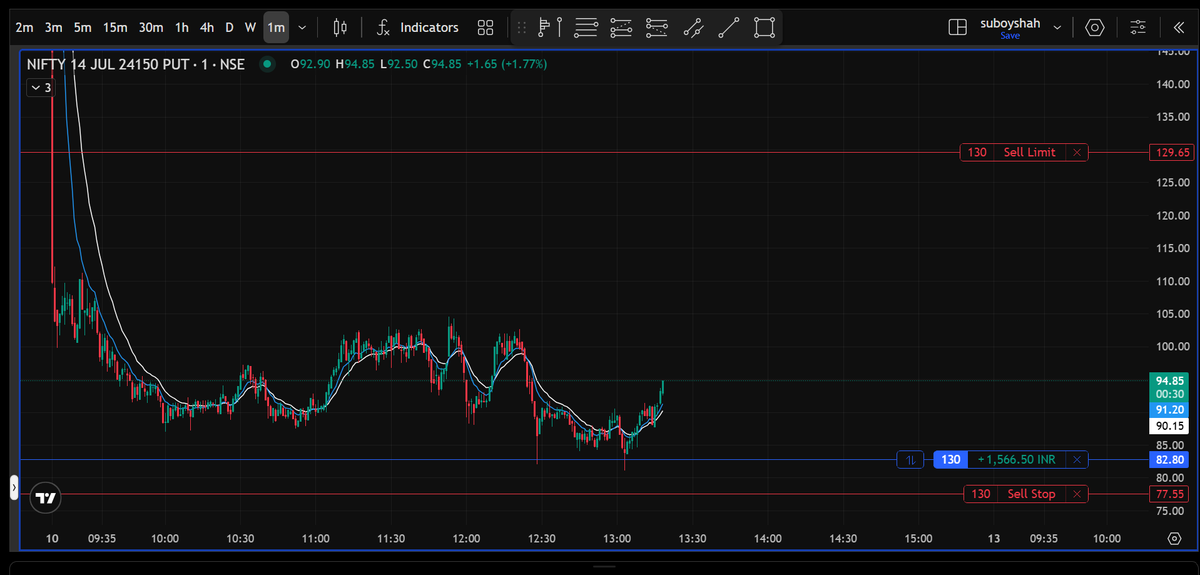Click the Sell Limit order label
1200x575 pixels.
coord(1029,153)
